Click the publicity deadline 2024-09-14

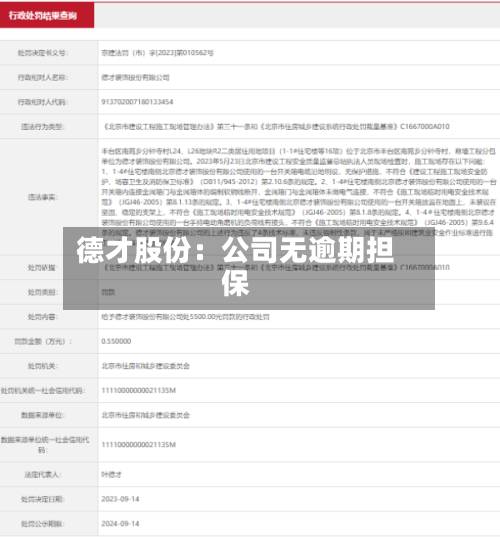tap(120, 524)
